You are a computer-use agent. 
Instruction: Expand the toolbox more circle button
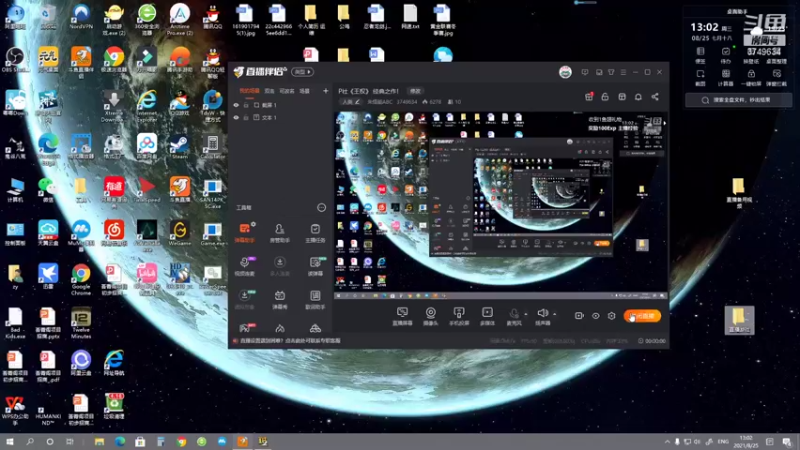[x=321, y=207]
